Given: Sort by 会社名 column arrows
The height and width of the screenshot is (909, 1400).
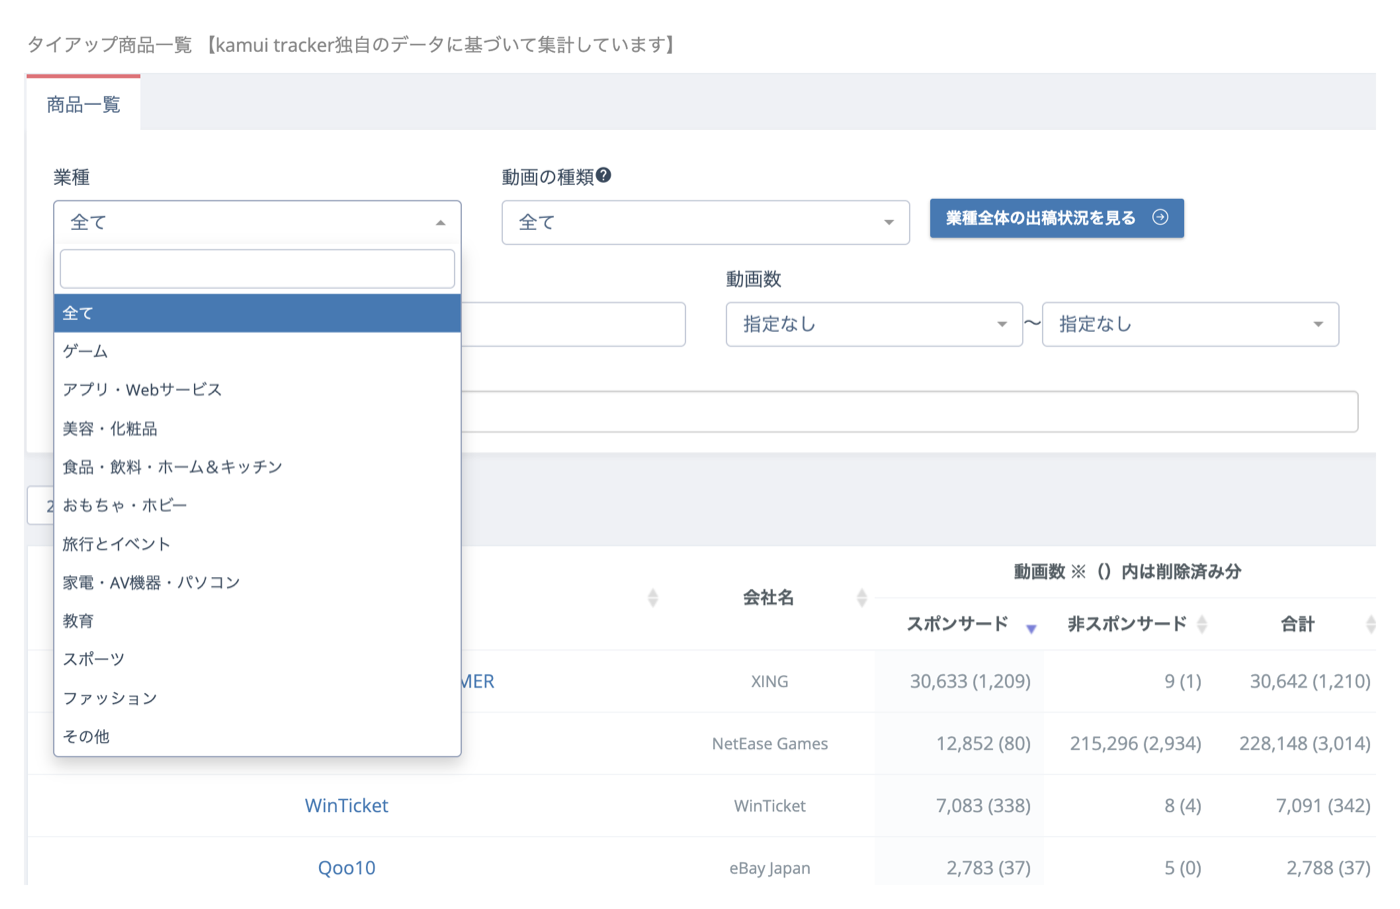Looking at the screenshot, I should pos(861,598).
